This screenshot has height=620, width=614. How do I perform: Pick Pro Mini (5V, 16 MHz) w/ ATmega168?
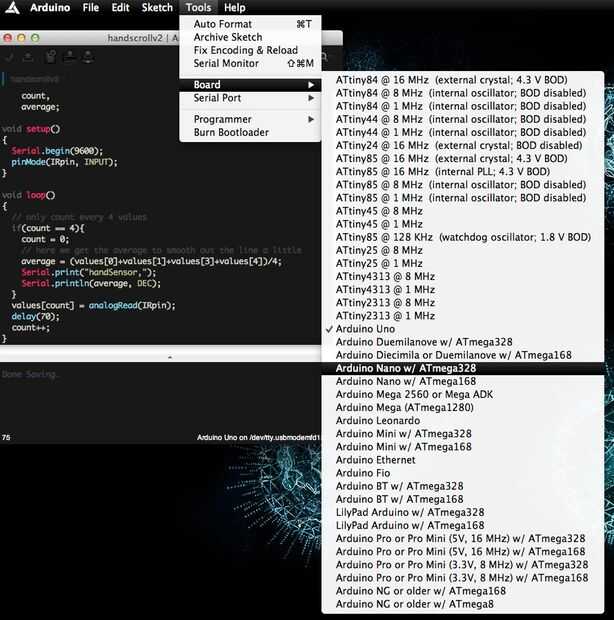click(463, 552)
